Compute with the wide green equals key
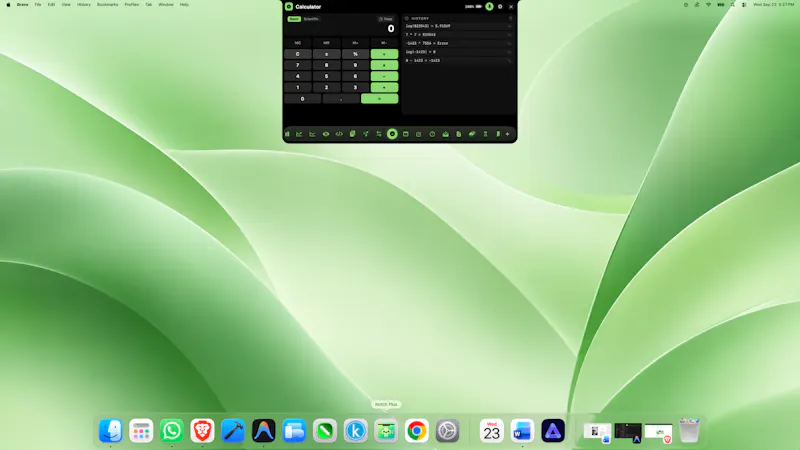 pyautogui.click(x=380, y=99)
